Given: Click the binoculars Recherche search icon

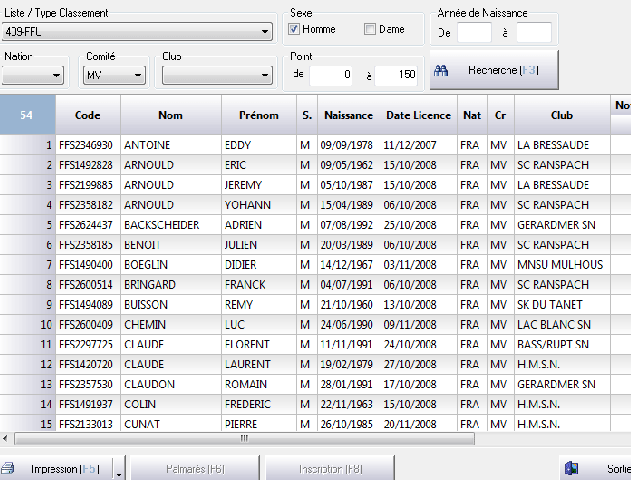Looking at the screenshot, I should coord(441,70).
